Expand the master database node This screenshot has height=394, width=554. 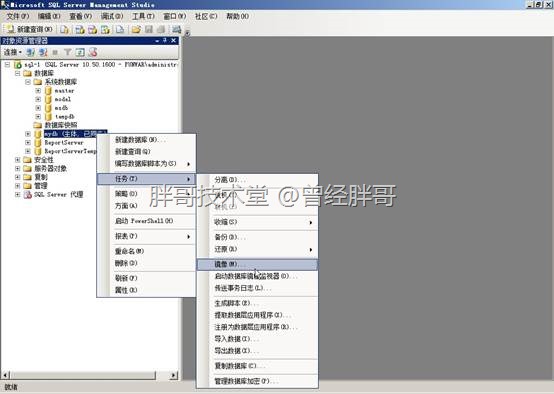coord(38,90)
